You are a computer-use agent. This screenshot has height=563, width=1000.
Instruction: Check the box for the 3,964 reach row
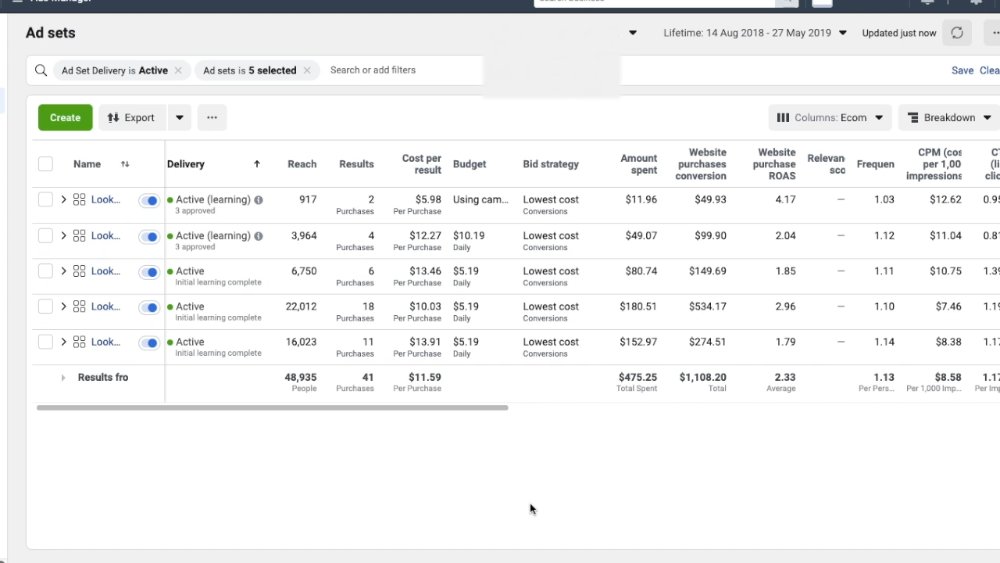(45, 236)
